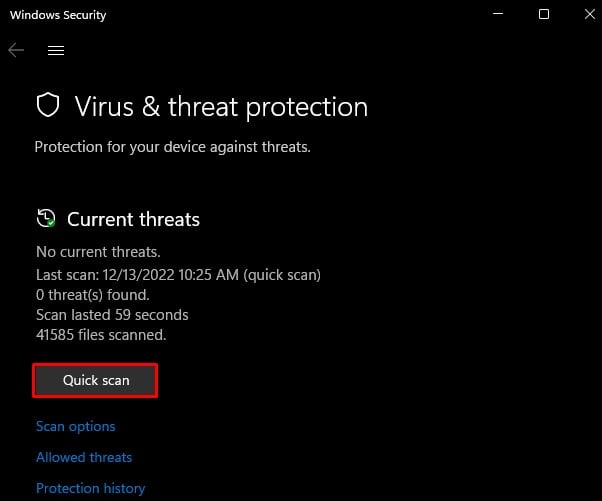Click the Current threats history icon
Image resolution: width=602 pixels, height=501 pixels.
pyautogui.click(x=46, y=219)
